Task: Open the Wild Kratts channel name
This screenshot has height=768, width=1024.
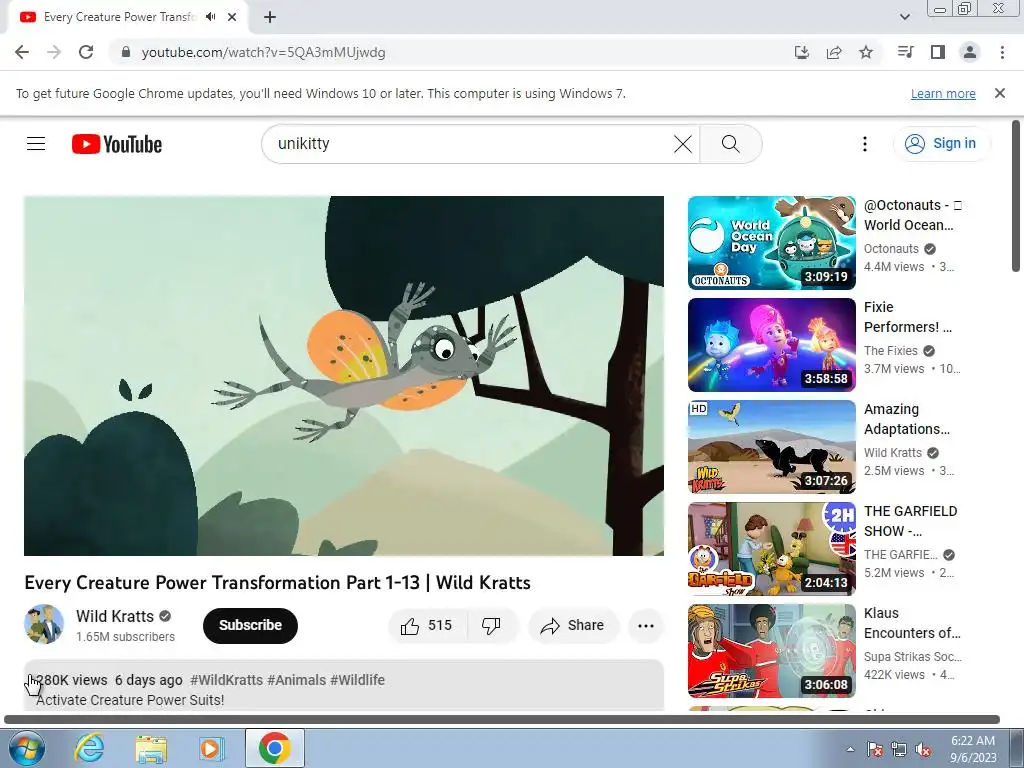Action: 115,616
